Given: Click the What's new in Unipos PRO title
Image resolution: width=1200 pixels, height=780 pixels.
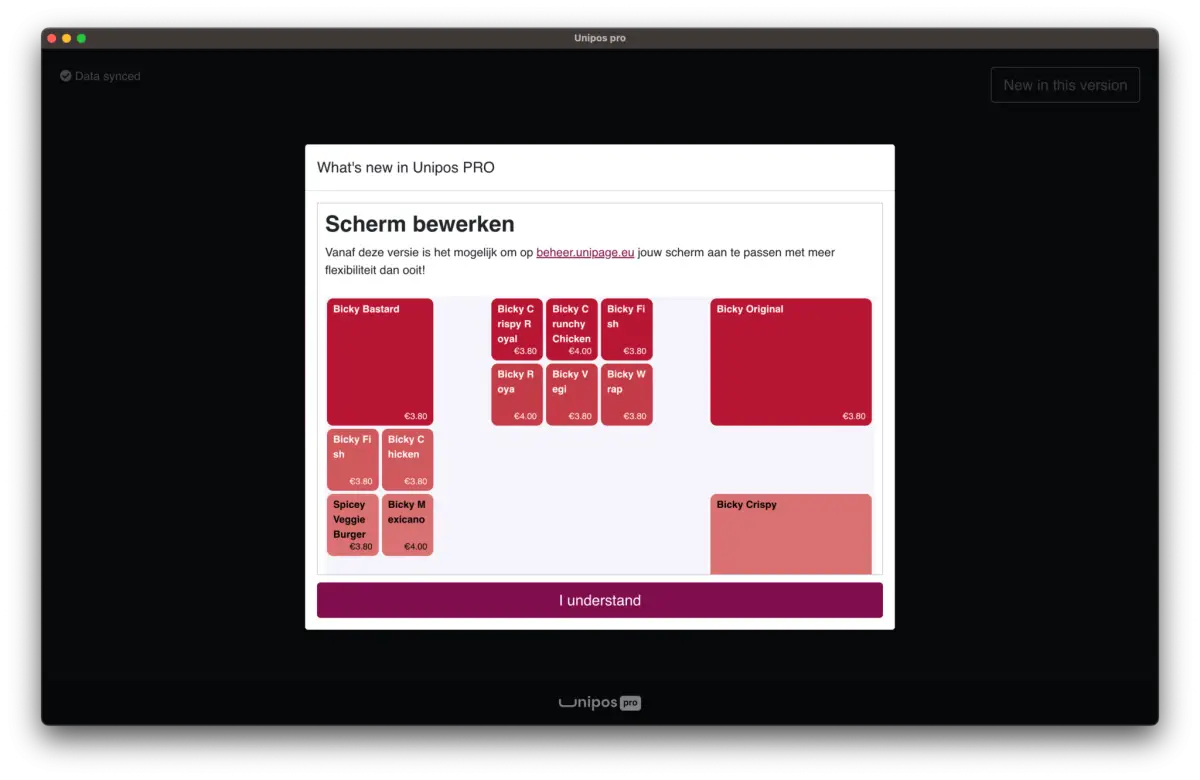Looking at the screenshot, I should pyautogui.click(x=406, y=167).
